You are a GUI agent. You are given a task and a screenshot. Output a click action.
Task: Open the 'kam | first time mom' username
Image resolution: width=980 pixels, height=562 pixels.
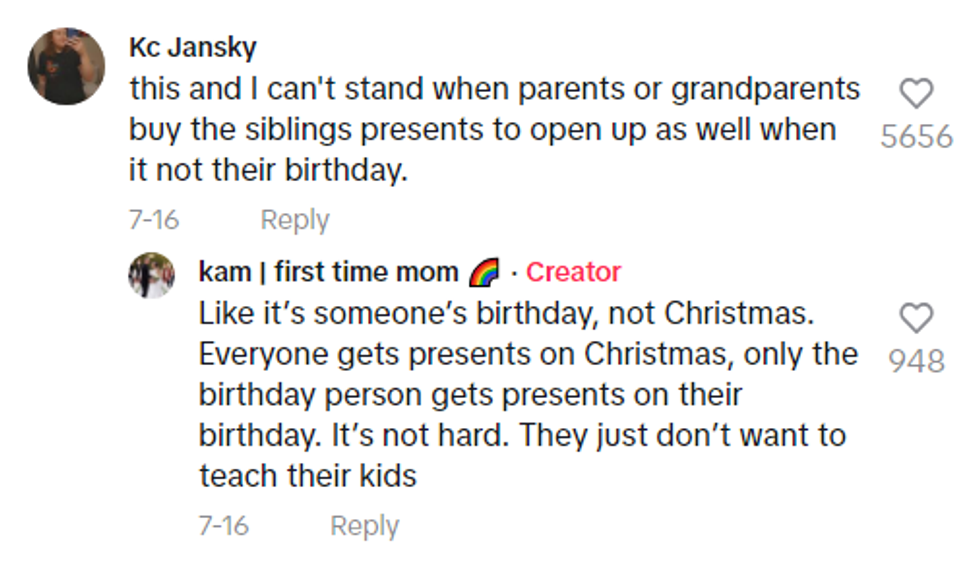[x=329, y=272]
